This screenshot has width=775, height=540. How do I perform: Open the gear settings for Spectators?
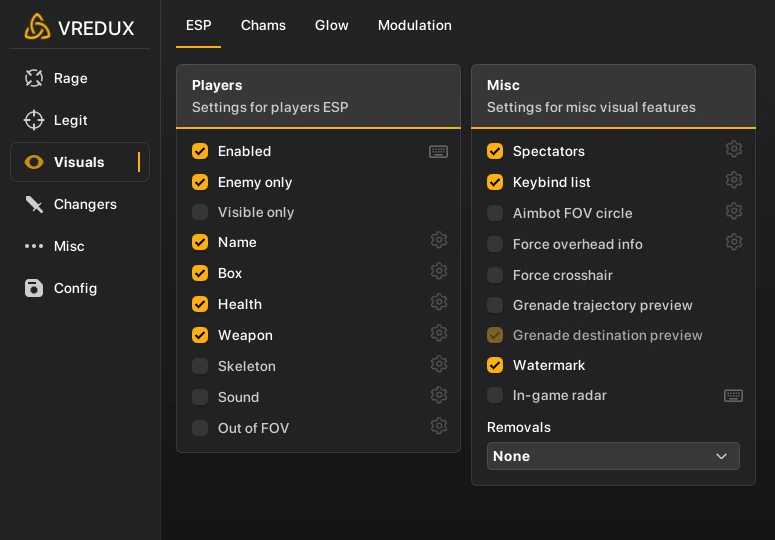(733, 150)
